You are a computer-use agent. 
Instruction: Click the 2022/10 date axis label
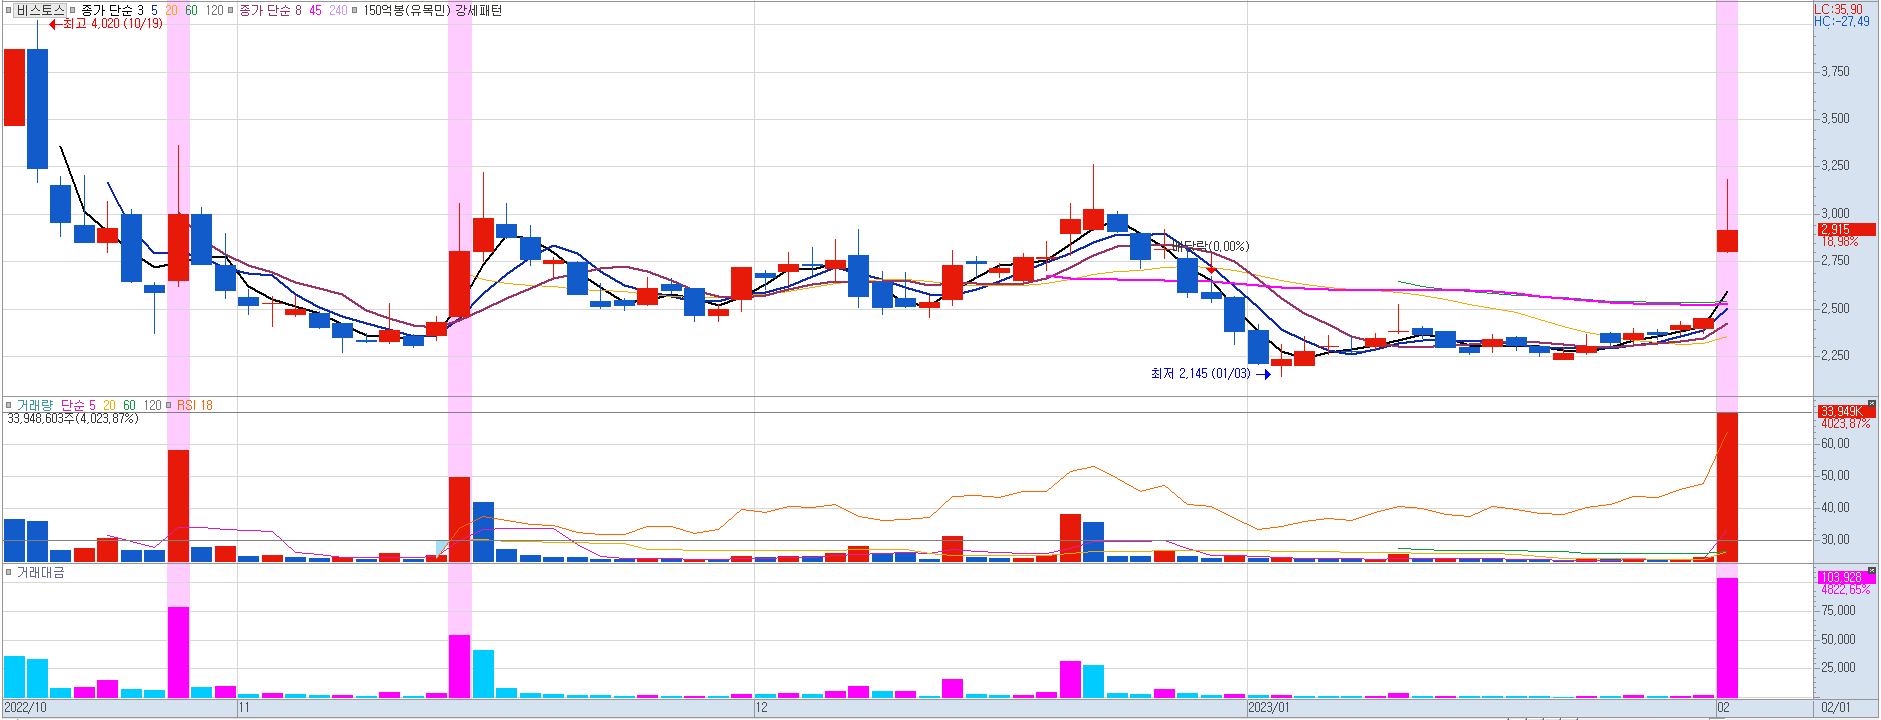click(25, 708)
